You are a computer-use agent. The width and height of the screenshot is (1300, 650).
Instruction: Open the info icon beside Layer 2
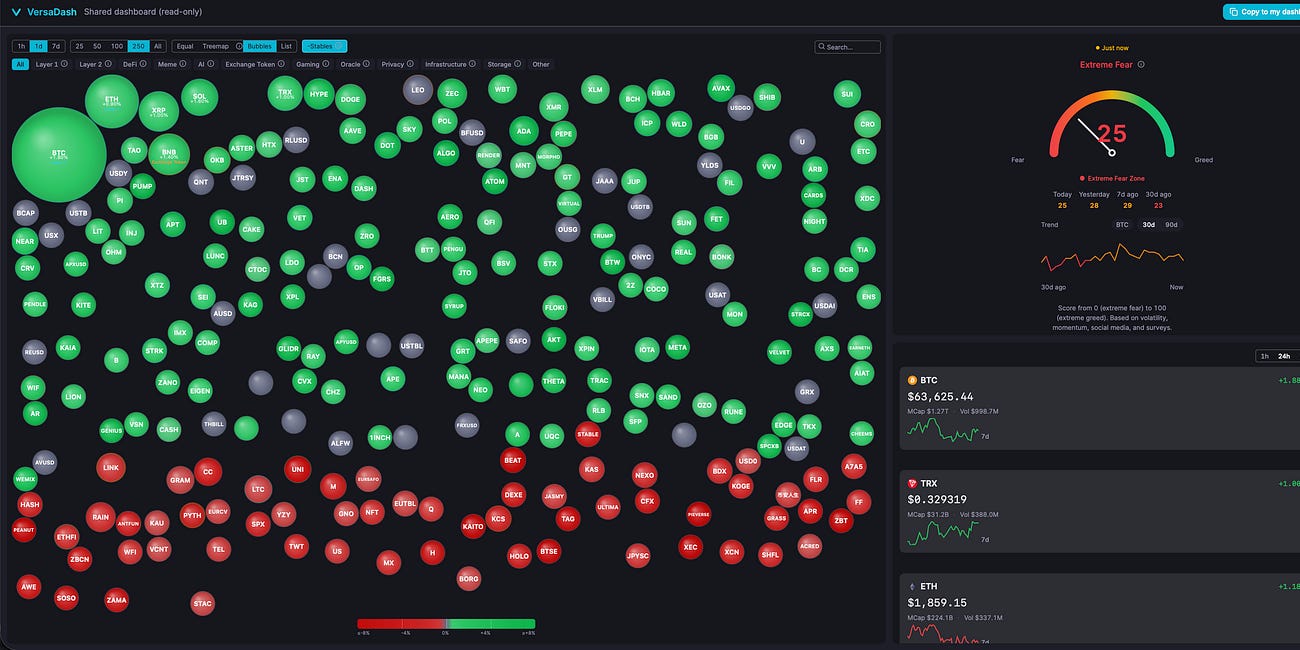(108, 63)
